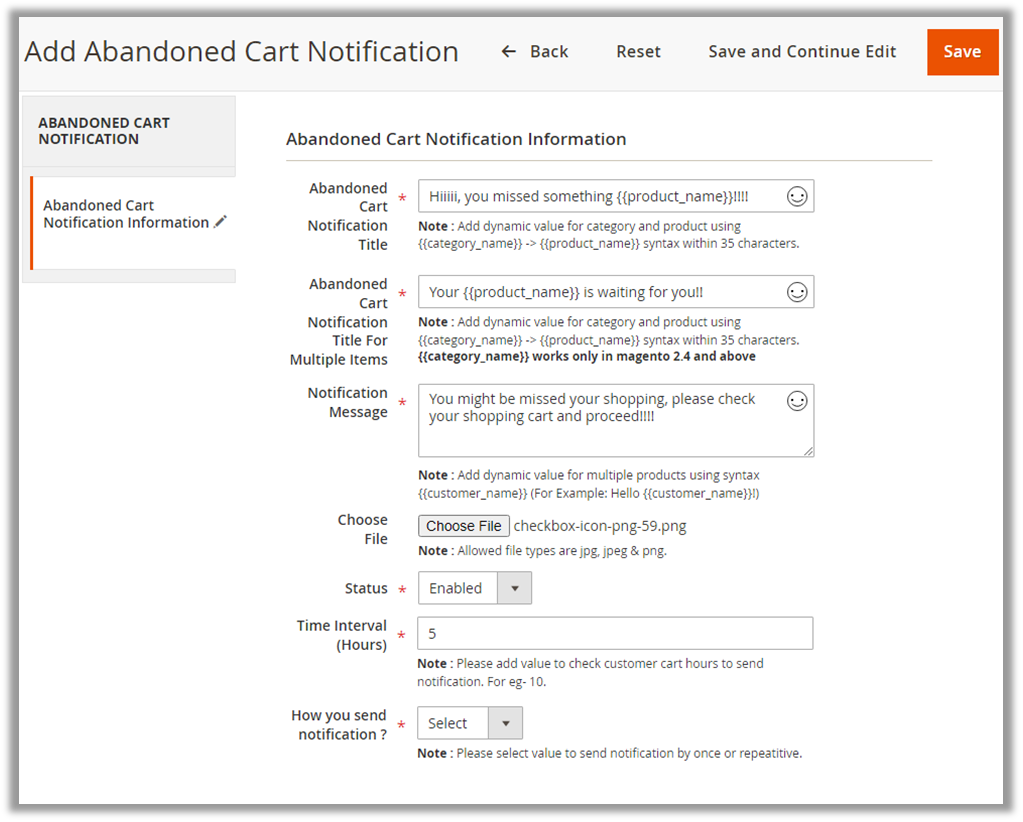Focus the Title For Multiple Items field

pos(600,292)
